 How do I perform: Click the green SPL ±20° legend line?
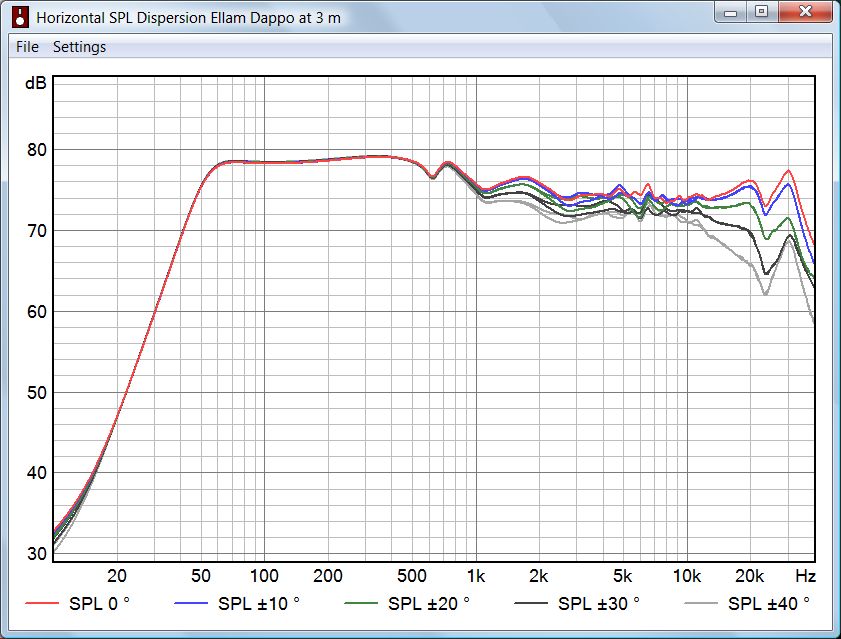click(361, 604)
